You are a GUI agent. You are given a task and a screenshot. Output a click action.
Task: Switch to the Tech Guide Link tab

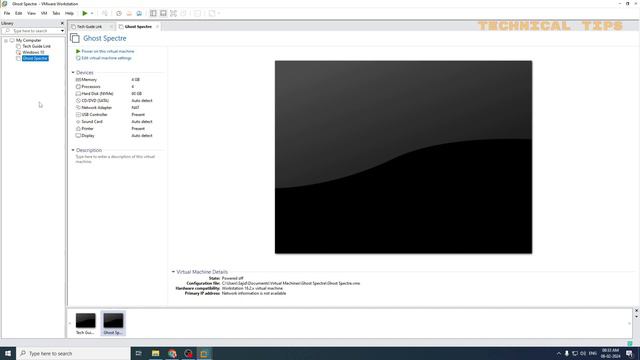coord(89,27)
